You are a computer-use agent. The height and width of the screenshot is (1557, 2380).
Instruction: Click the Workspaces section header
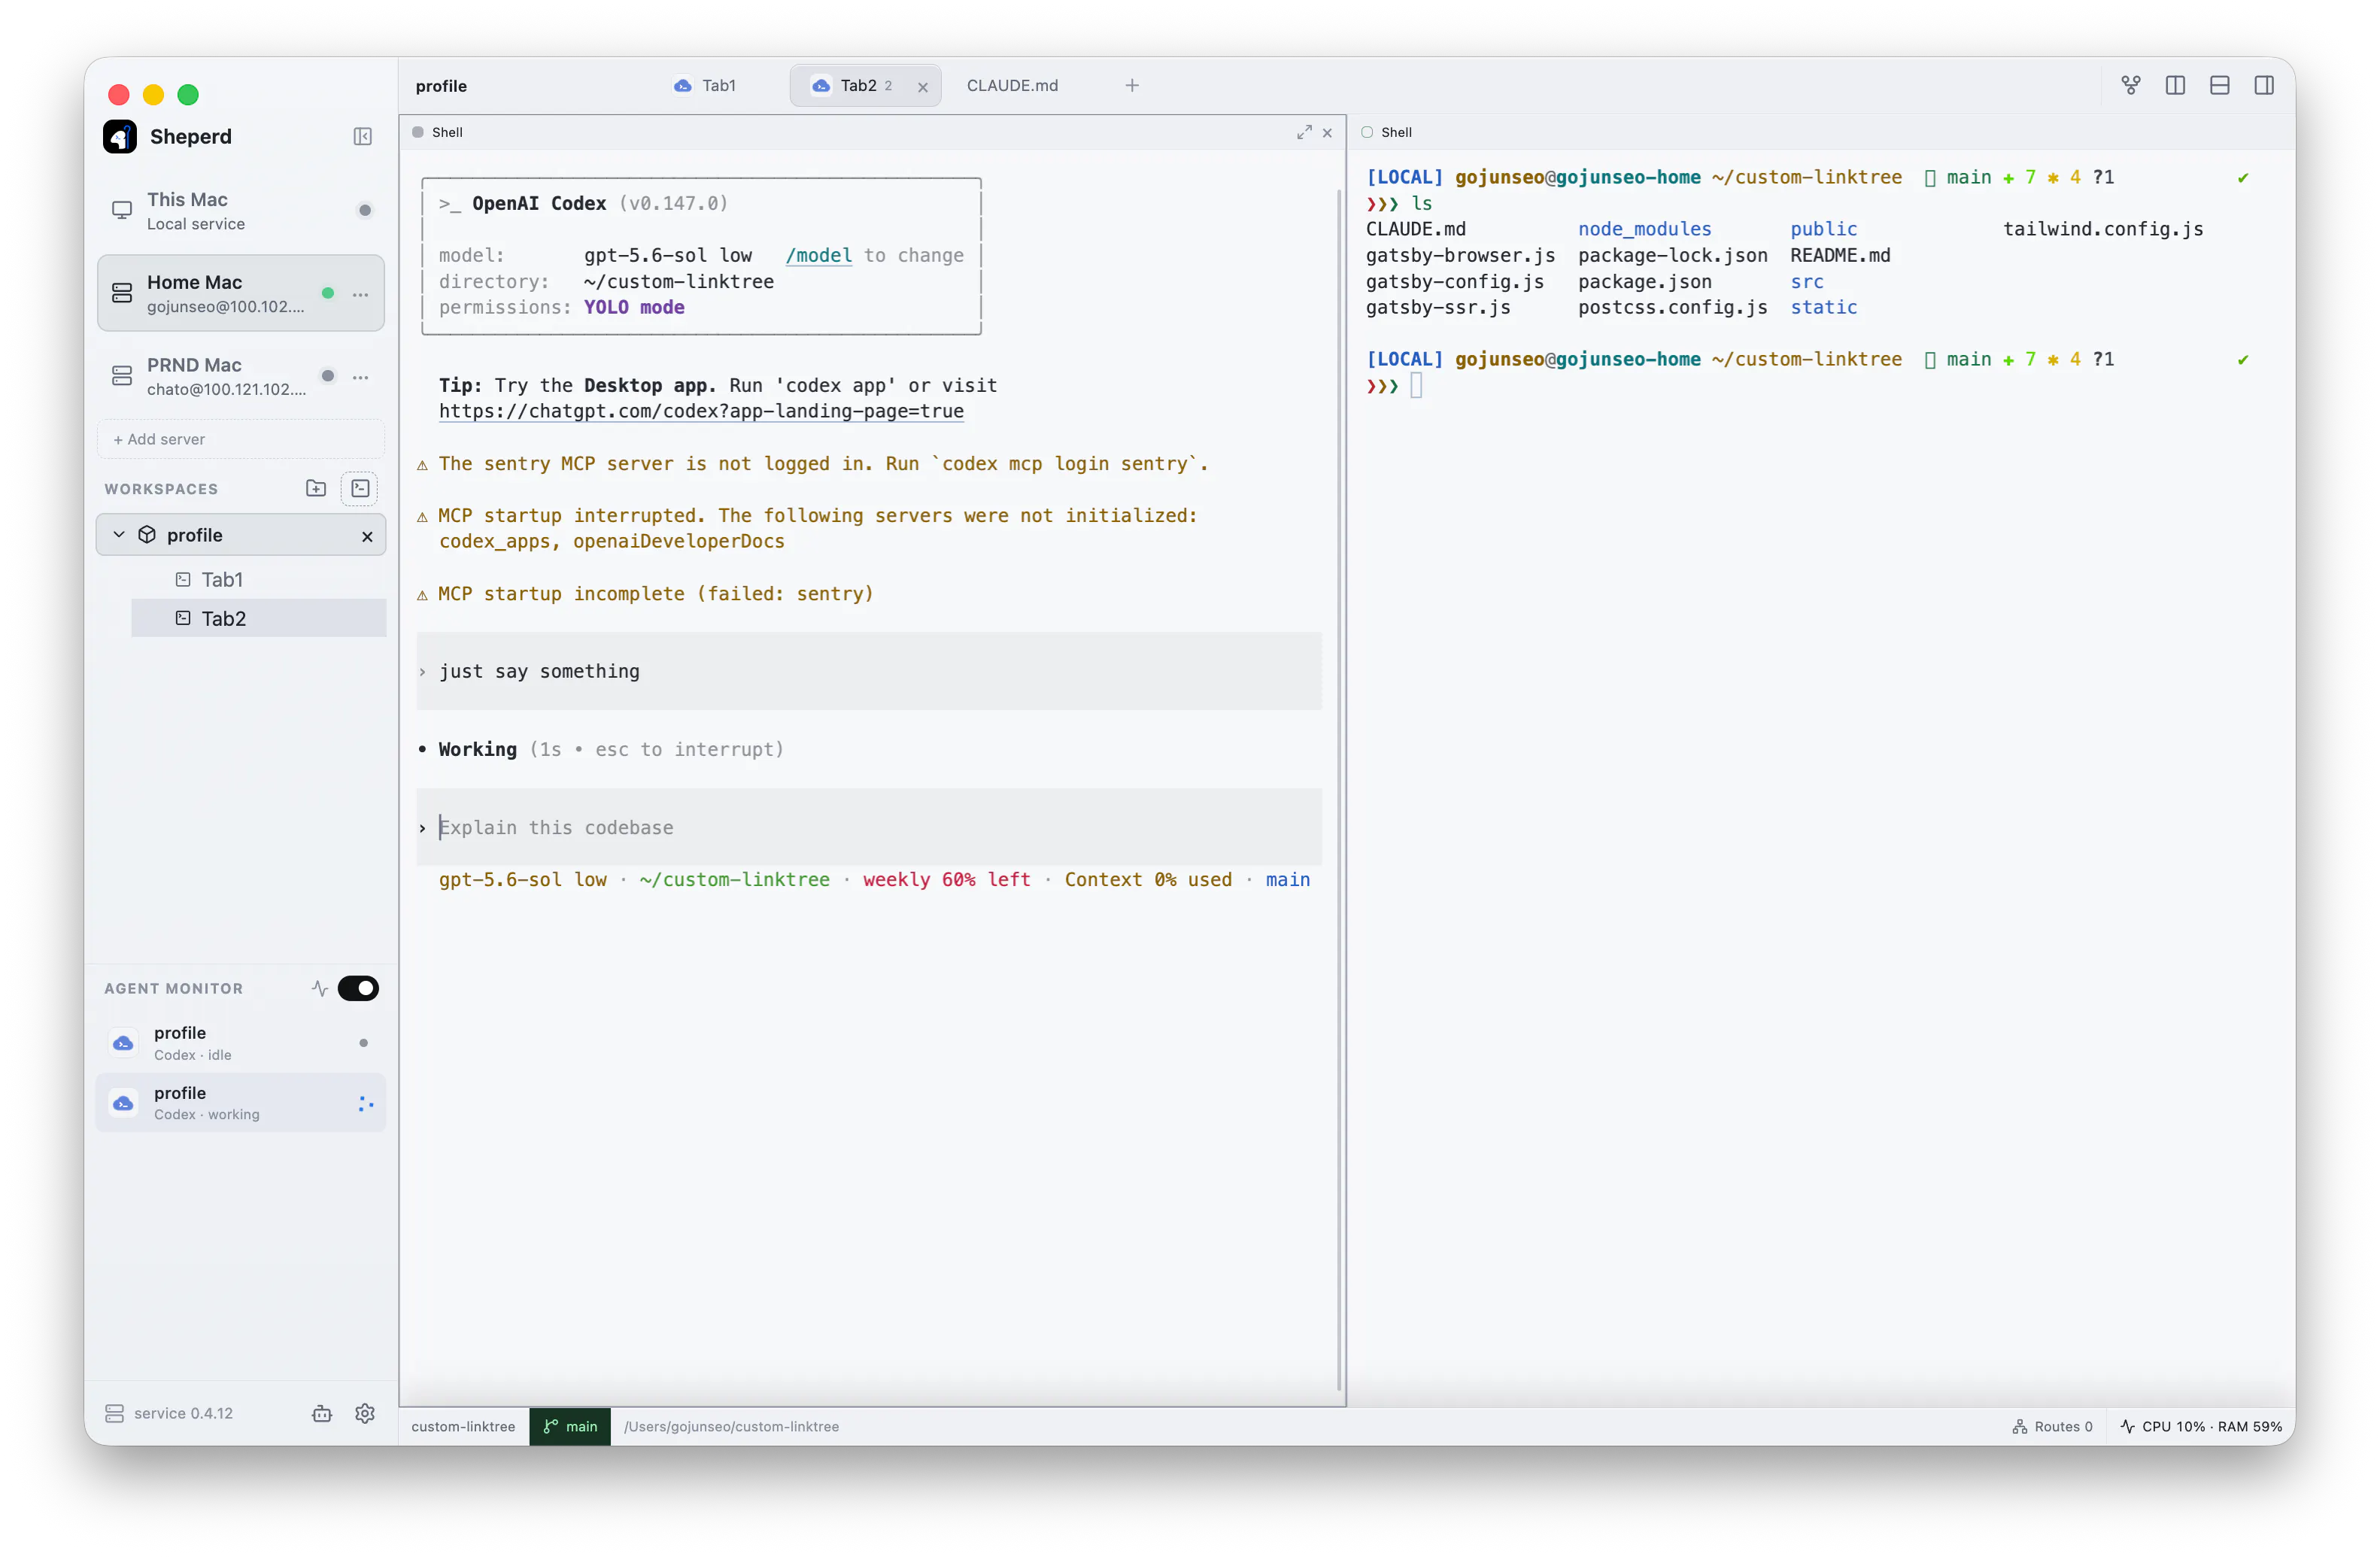click(x=161, y=489)
